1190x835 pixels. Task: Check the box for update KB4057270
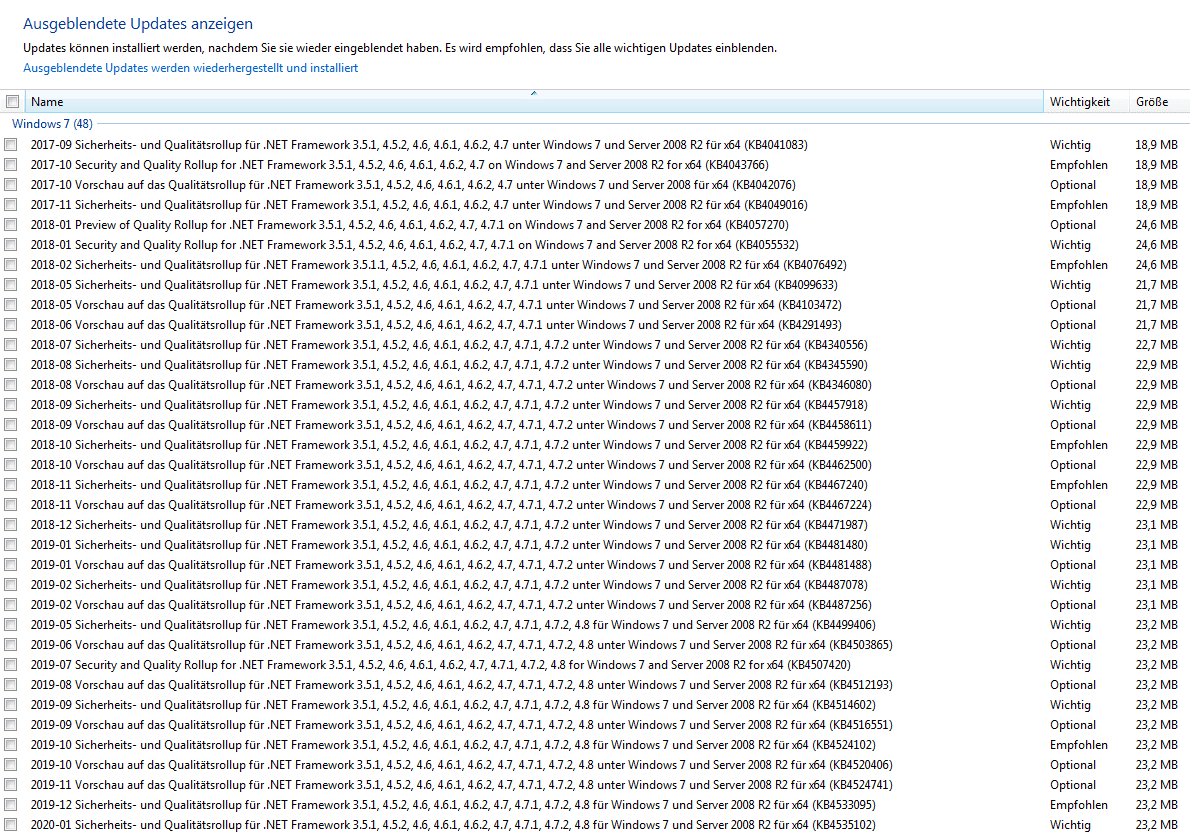click(11, 225)
